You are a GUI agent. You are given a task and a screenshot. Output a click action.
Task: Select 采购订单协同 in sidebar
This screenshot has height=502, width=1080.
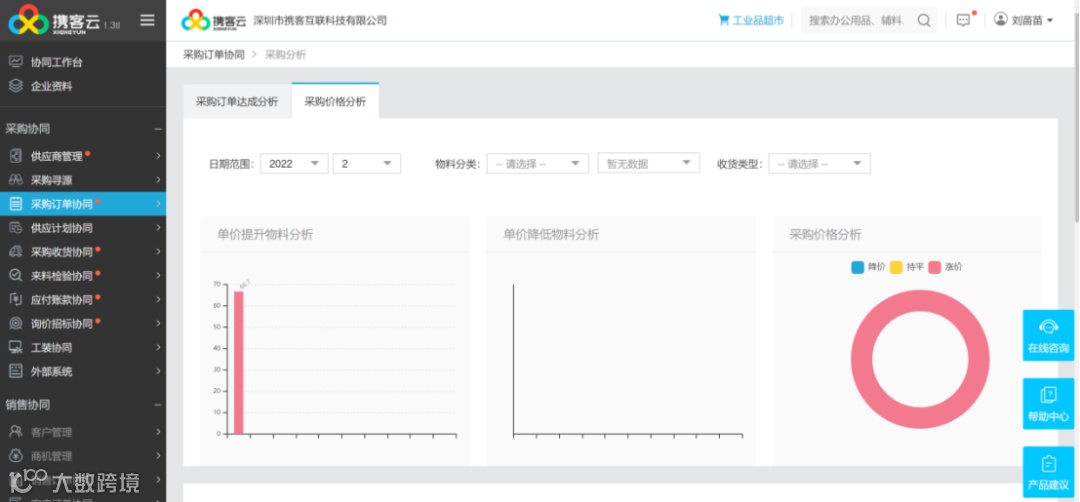tap(83, 204)
